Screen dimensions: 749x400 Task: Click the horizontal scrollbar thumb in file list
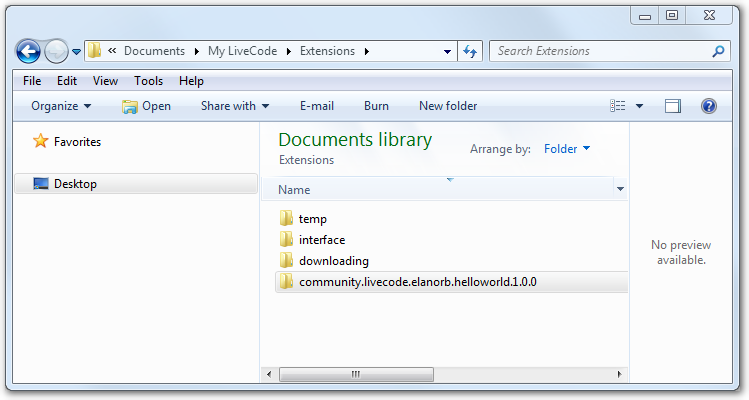tap(356, 374)
